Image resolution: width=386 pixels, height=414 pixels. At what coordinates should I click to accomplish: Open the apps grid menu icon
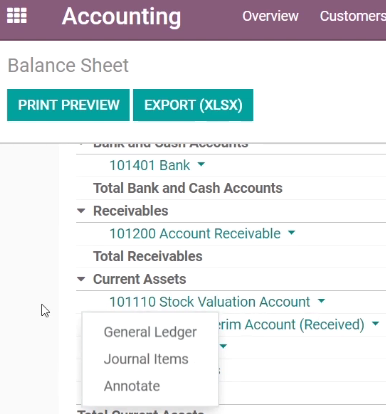tap(17, 16)
